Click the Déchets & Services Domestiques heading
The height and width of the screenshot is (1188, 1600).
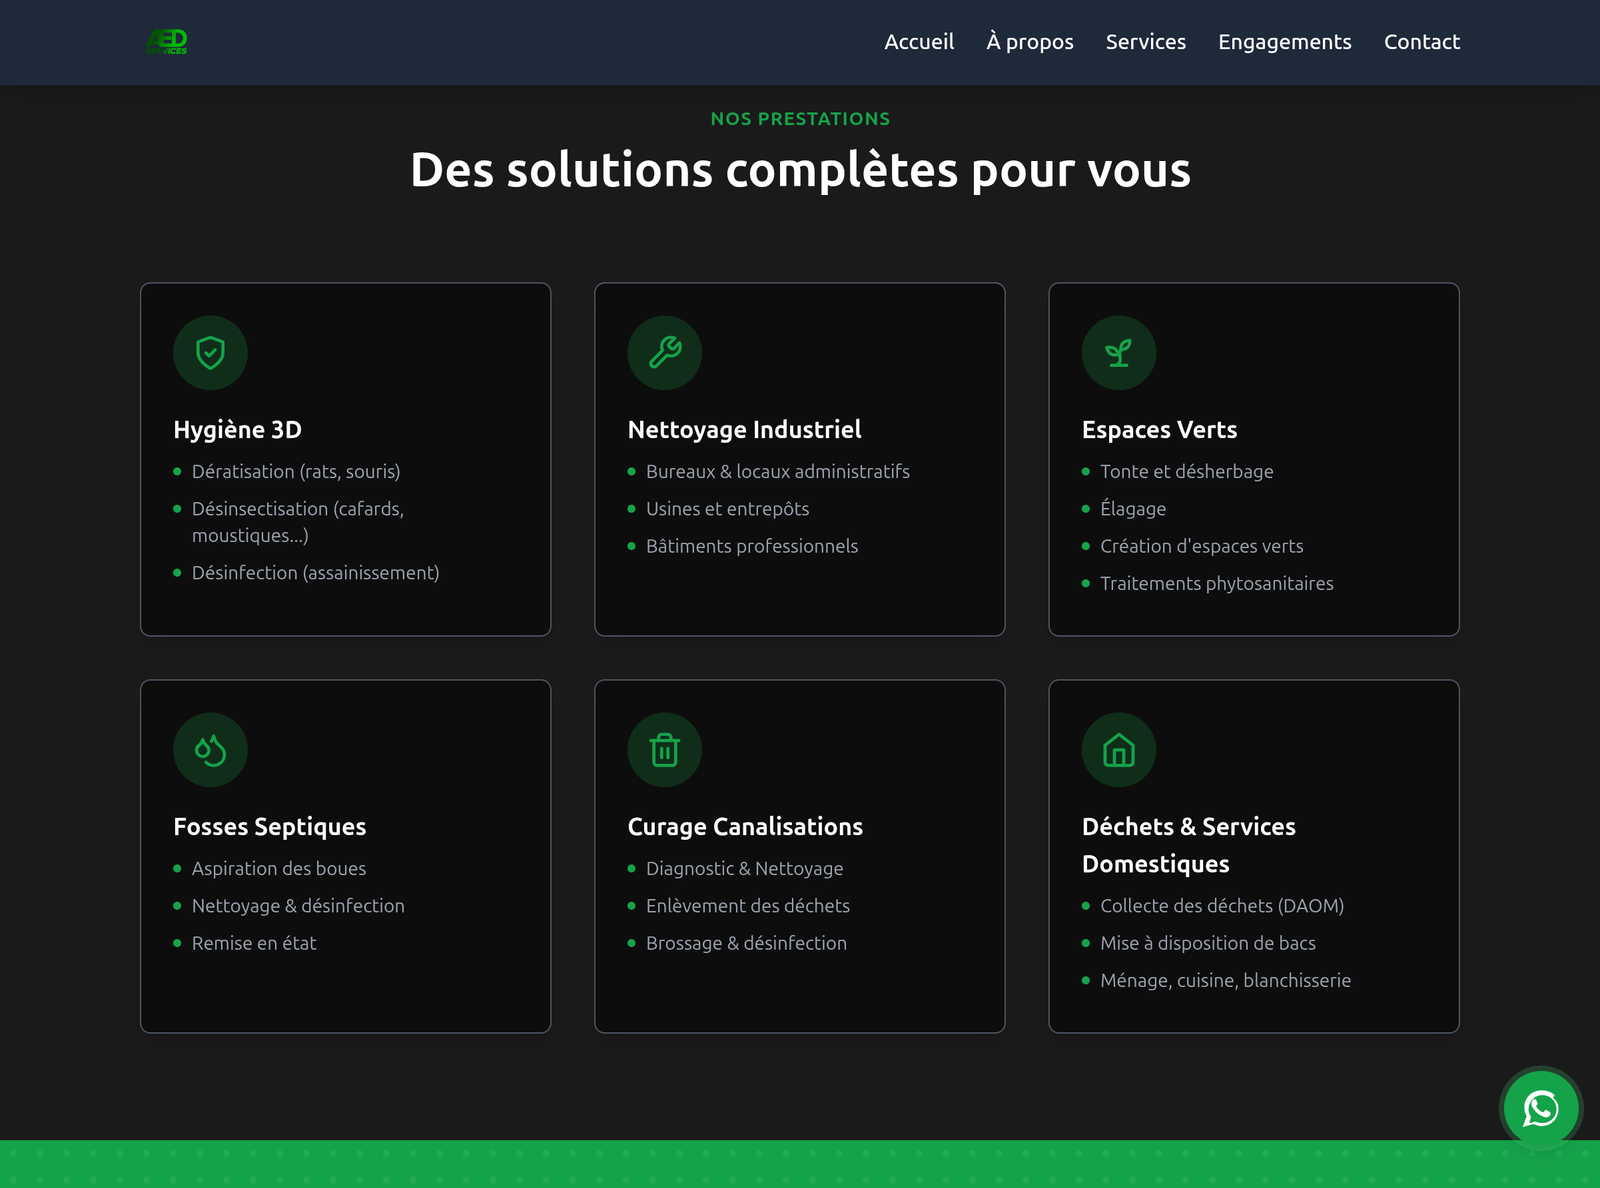[1189, 845]
